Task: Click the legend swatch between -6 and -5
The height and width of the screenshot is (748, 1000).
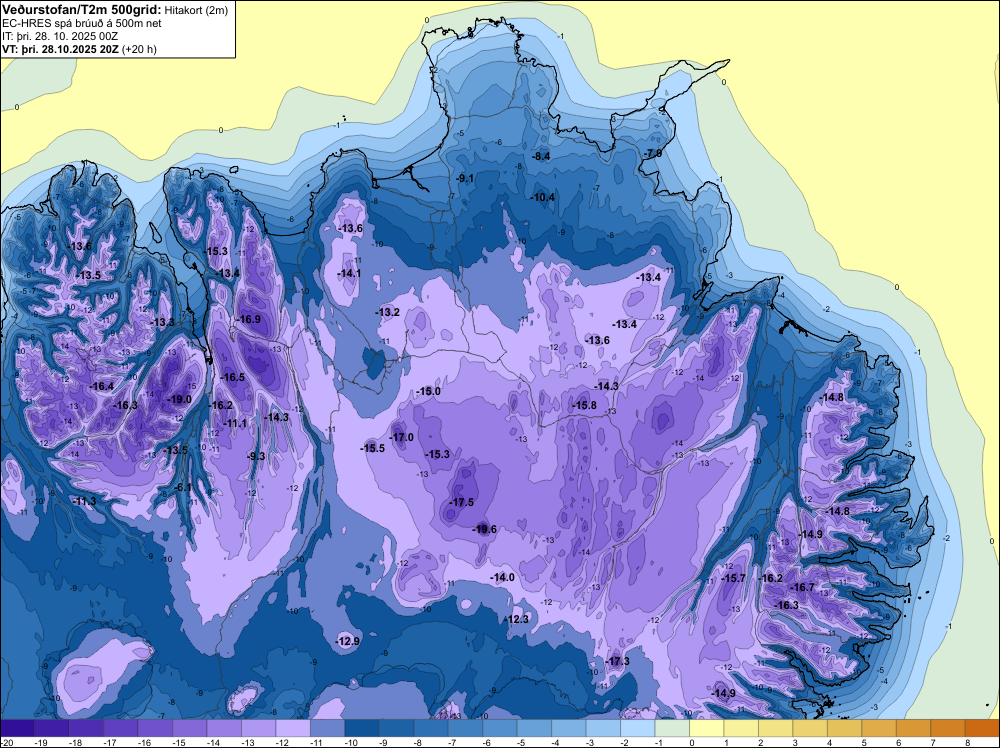Action: pos(499,728)
